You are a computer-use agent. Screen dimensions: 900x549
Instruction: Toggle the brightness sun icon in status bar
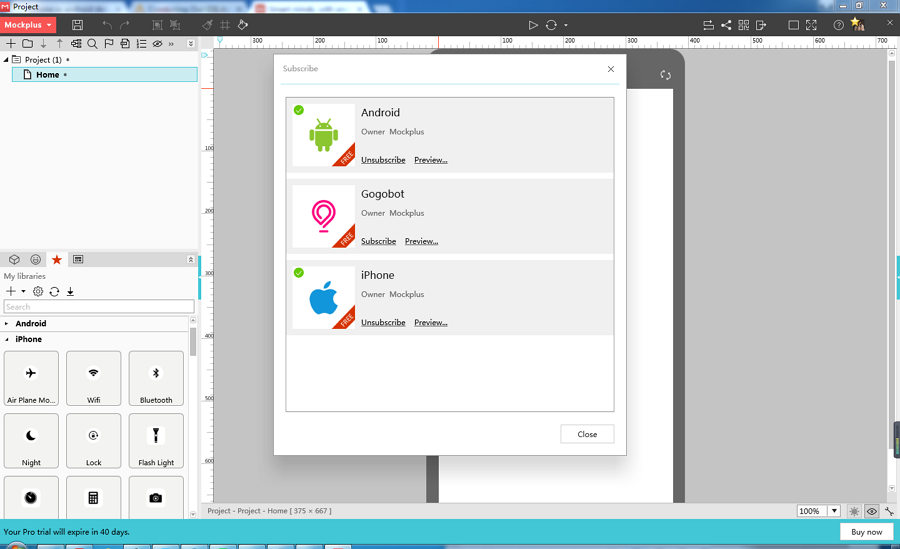pyautogui.click(x=854, y=511)
